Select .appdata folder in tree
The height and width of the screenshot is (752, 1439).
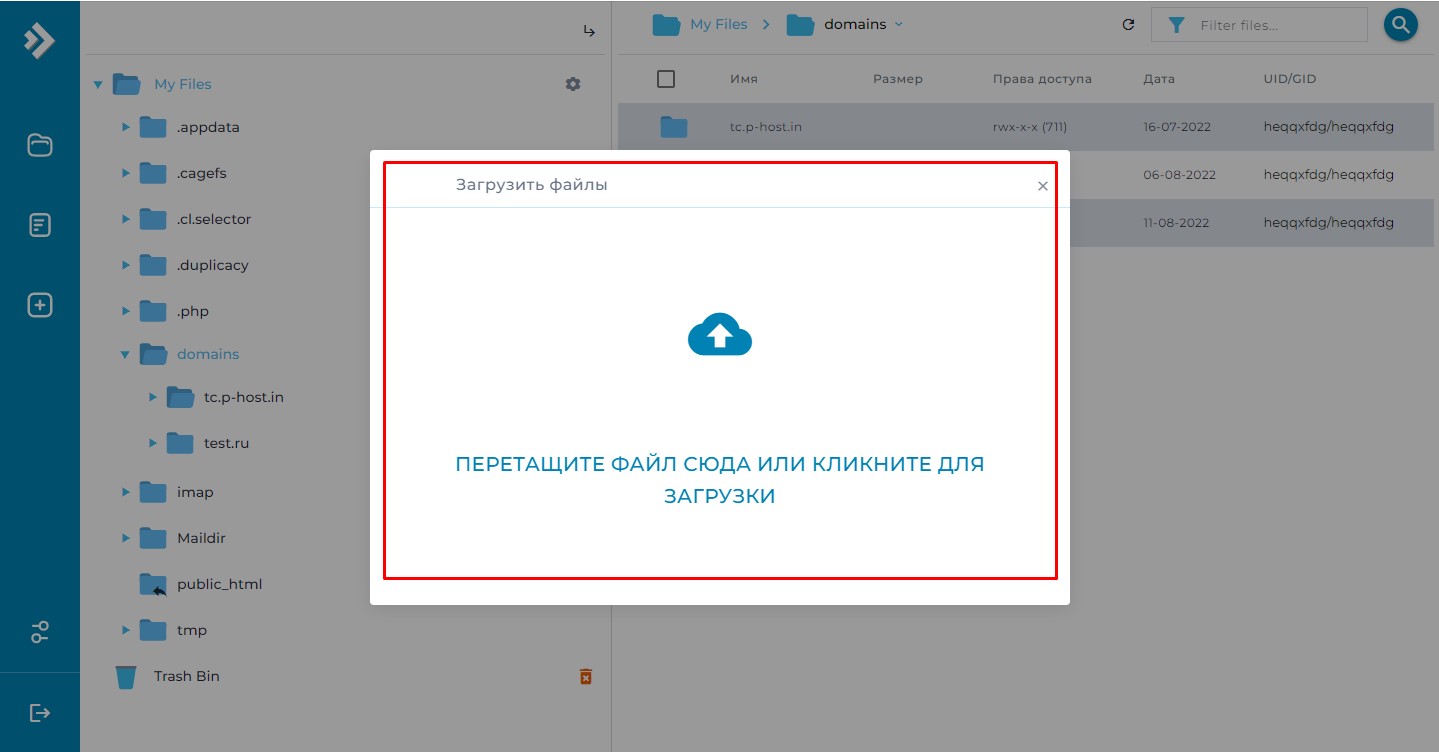pyautogui.click(x=208, y=127)
